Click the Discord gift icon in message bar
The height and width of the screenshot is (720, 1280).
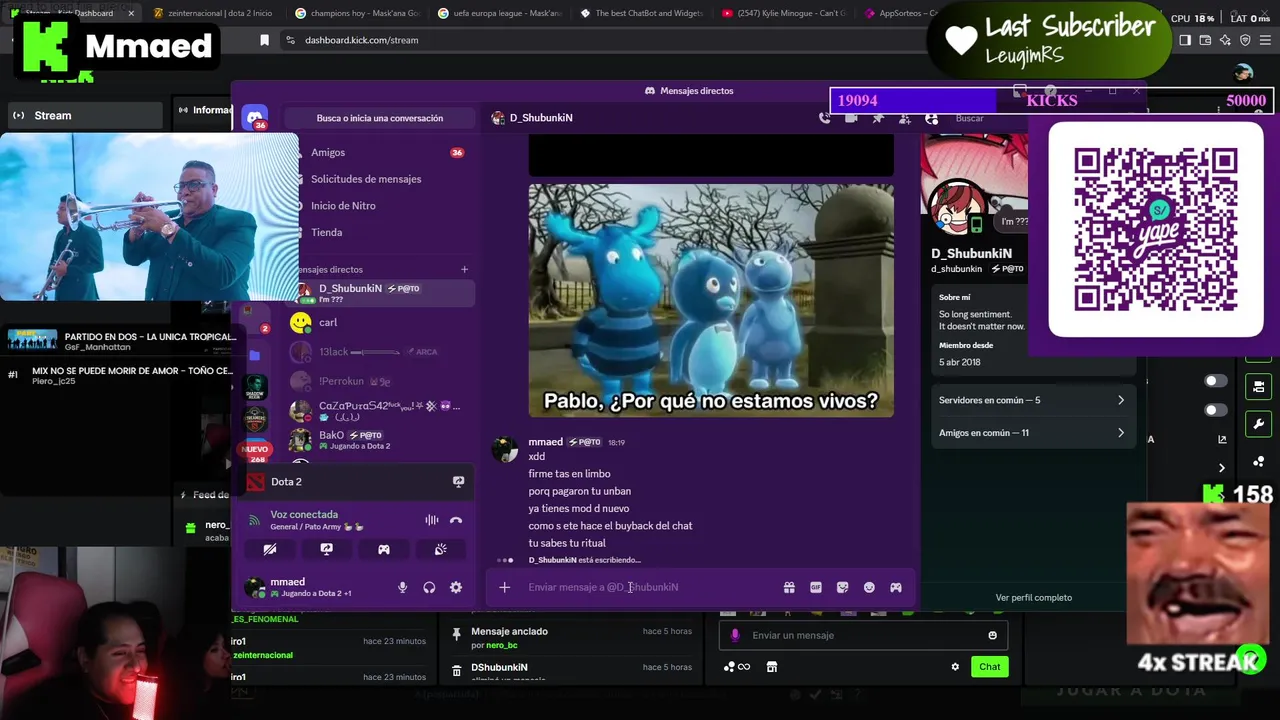click(789, 587)
